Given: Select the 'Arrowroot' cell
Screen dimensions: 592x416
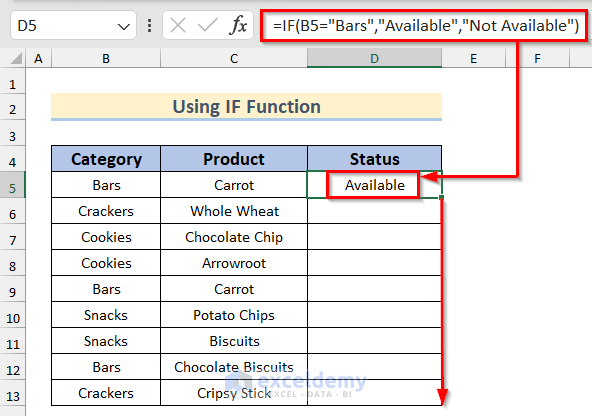Looking at the screenshot, I should pyautogui.click(x=234, y=263).
